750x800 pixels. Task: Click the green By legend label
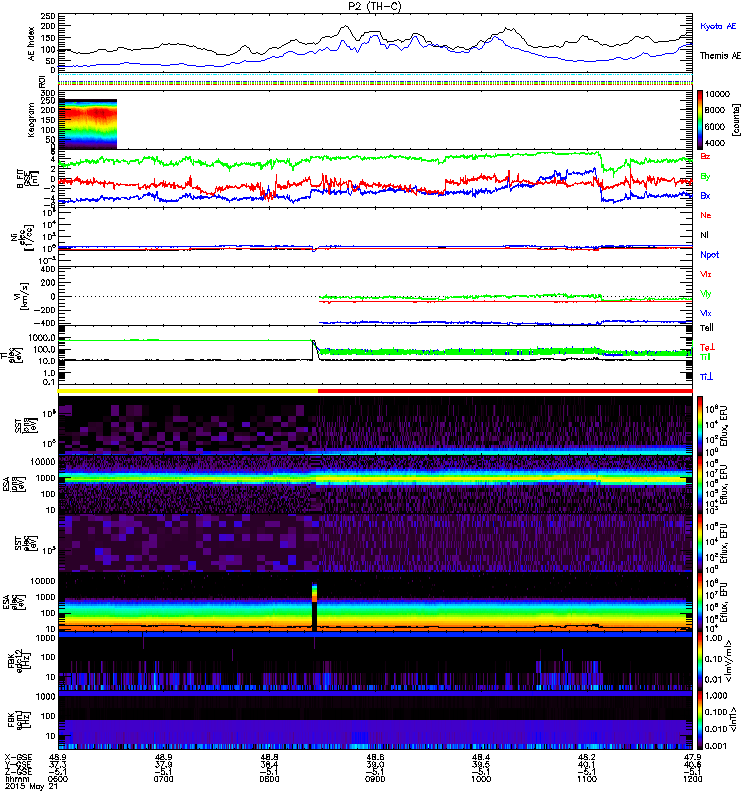click(705, 177)
